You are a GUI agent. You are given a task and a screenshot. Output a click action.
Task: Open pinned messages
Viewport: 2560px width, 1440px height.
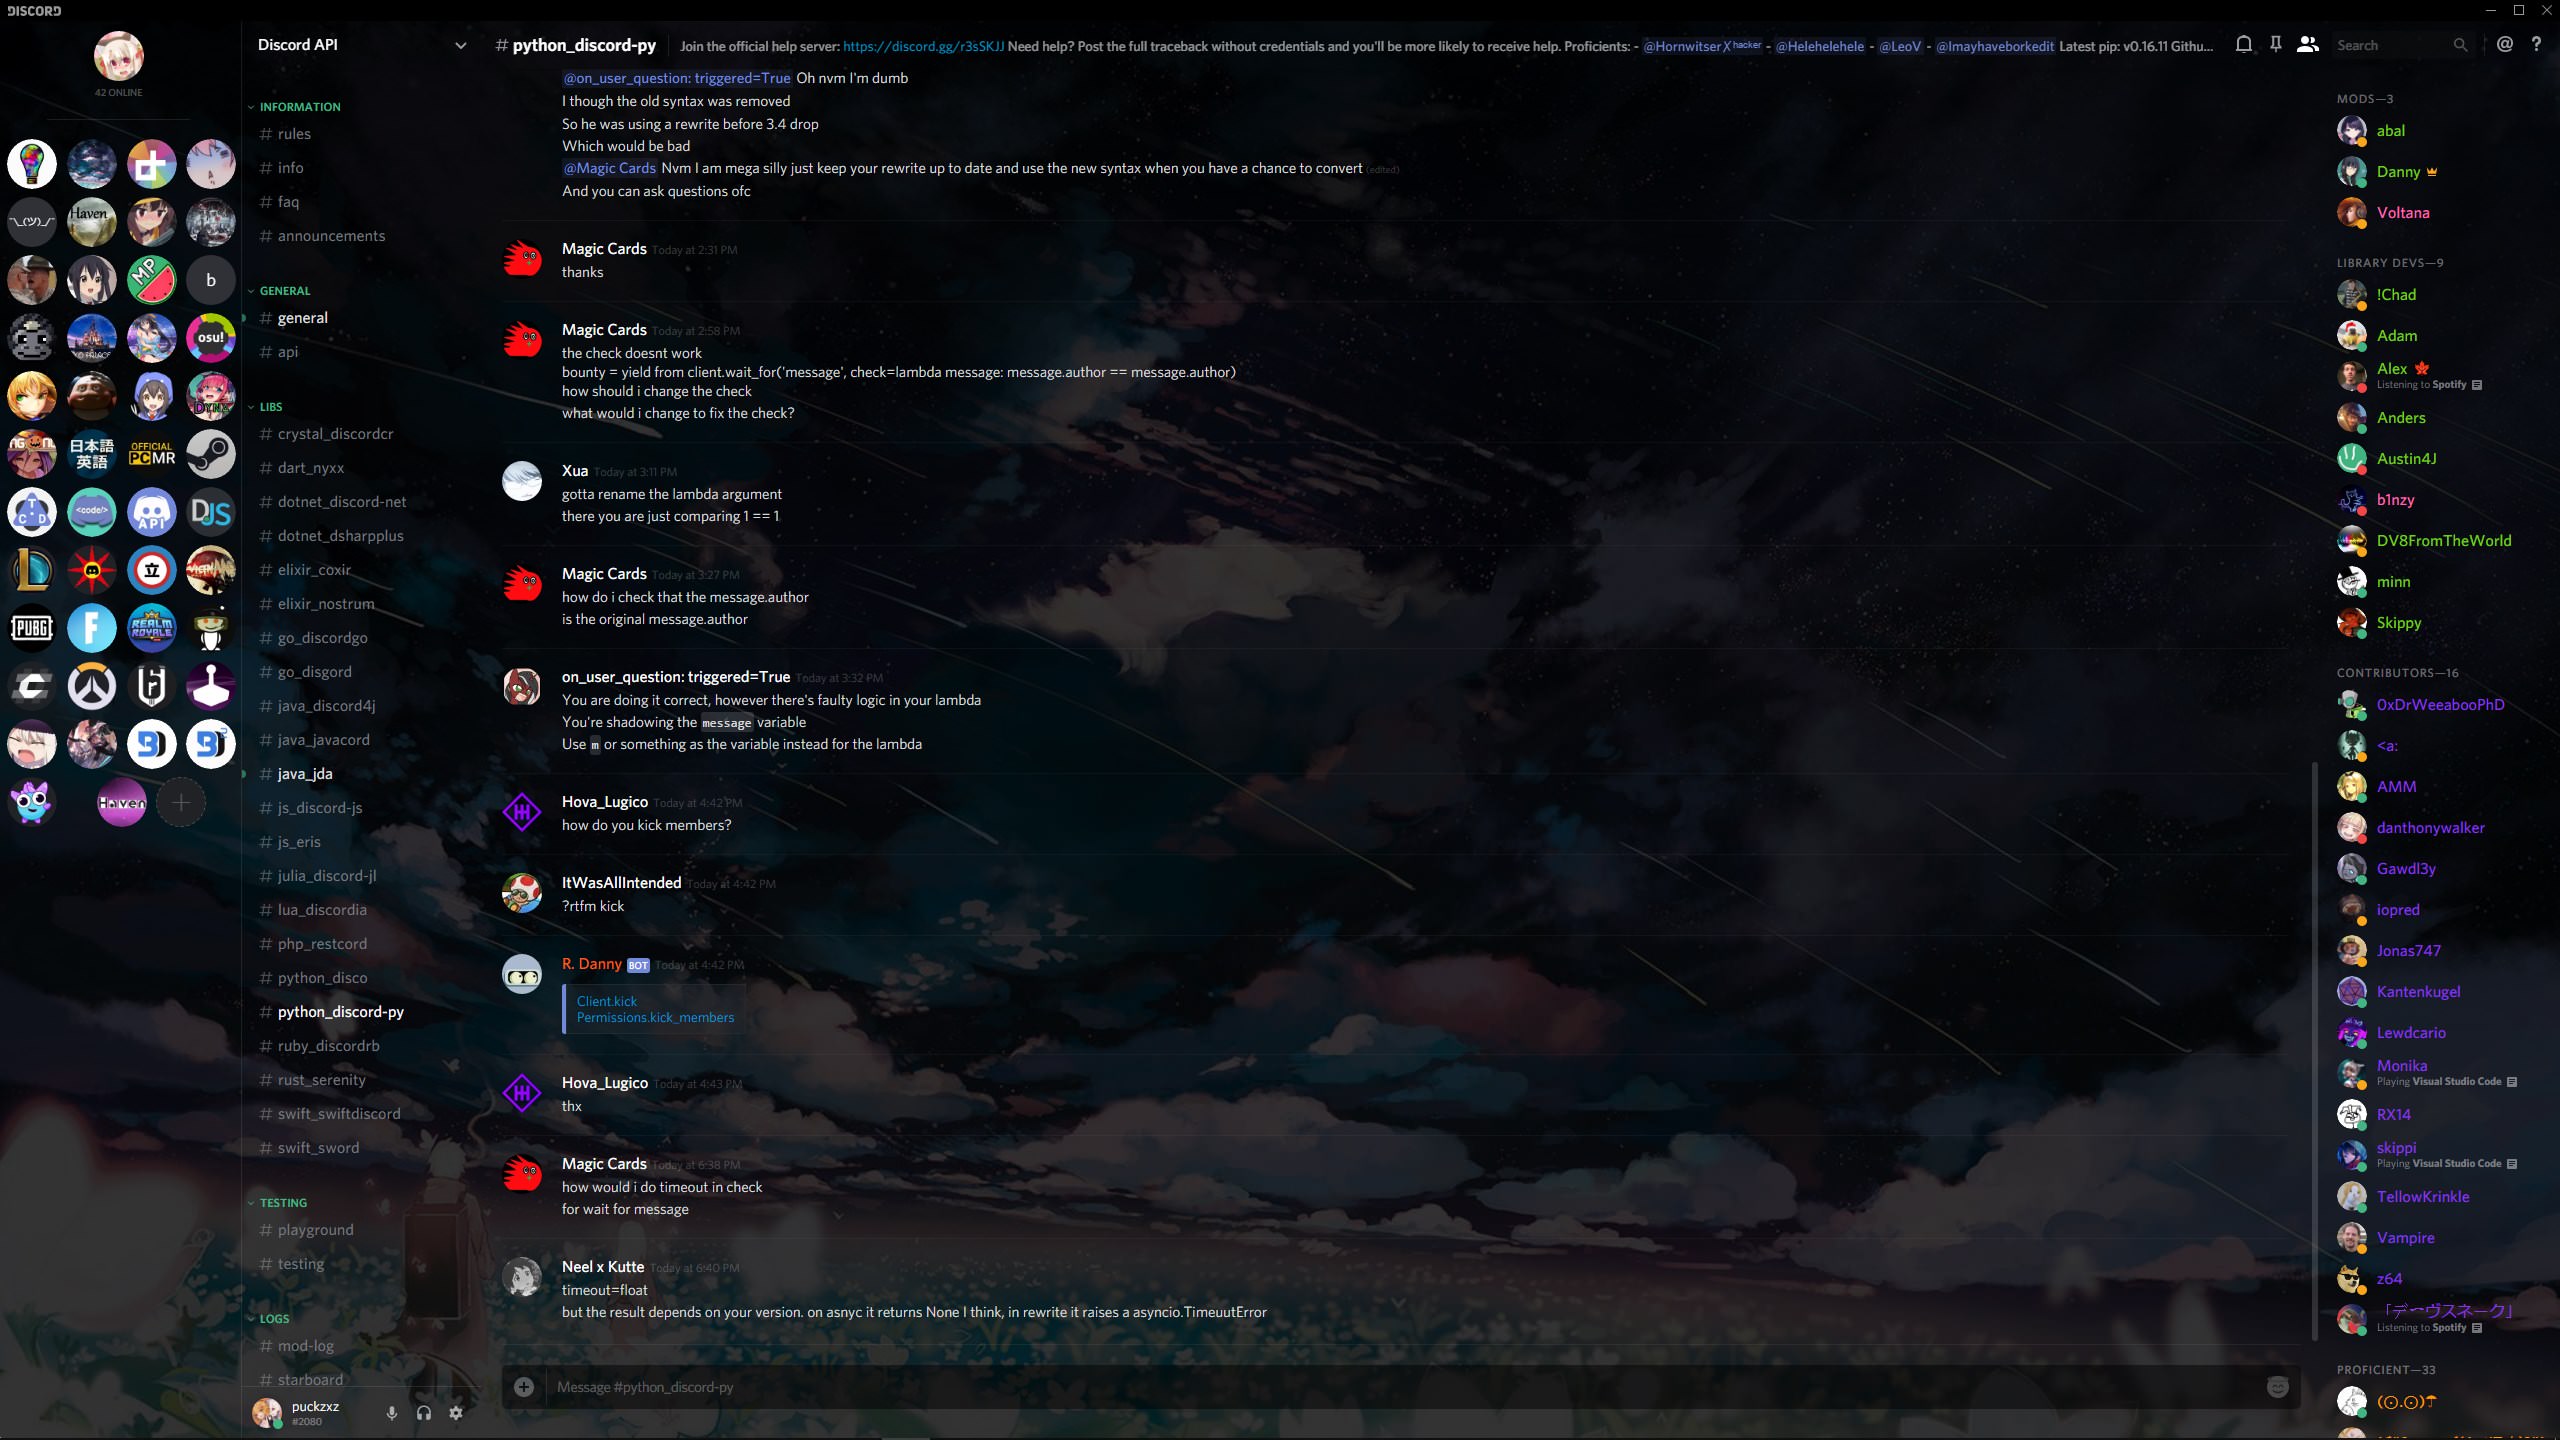click(x=2275, y=44)
